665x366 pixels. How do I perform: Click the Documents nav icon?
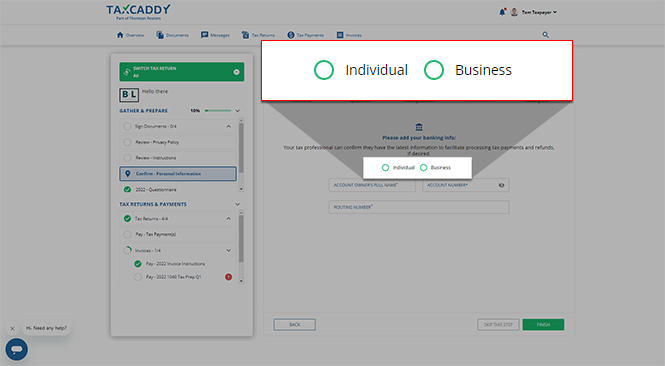pos(160,35)
